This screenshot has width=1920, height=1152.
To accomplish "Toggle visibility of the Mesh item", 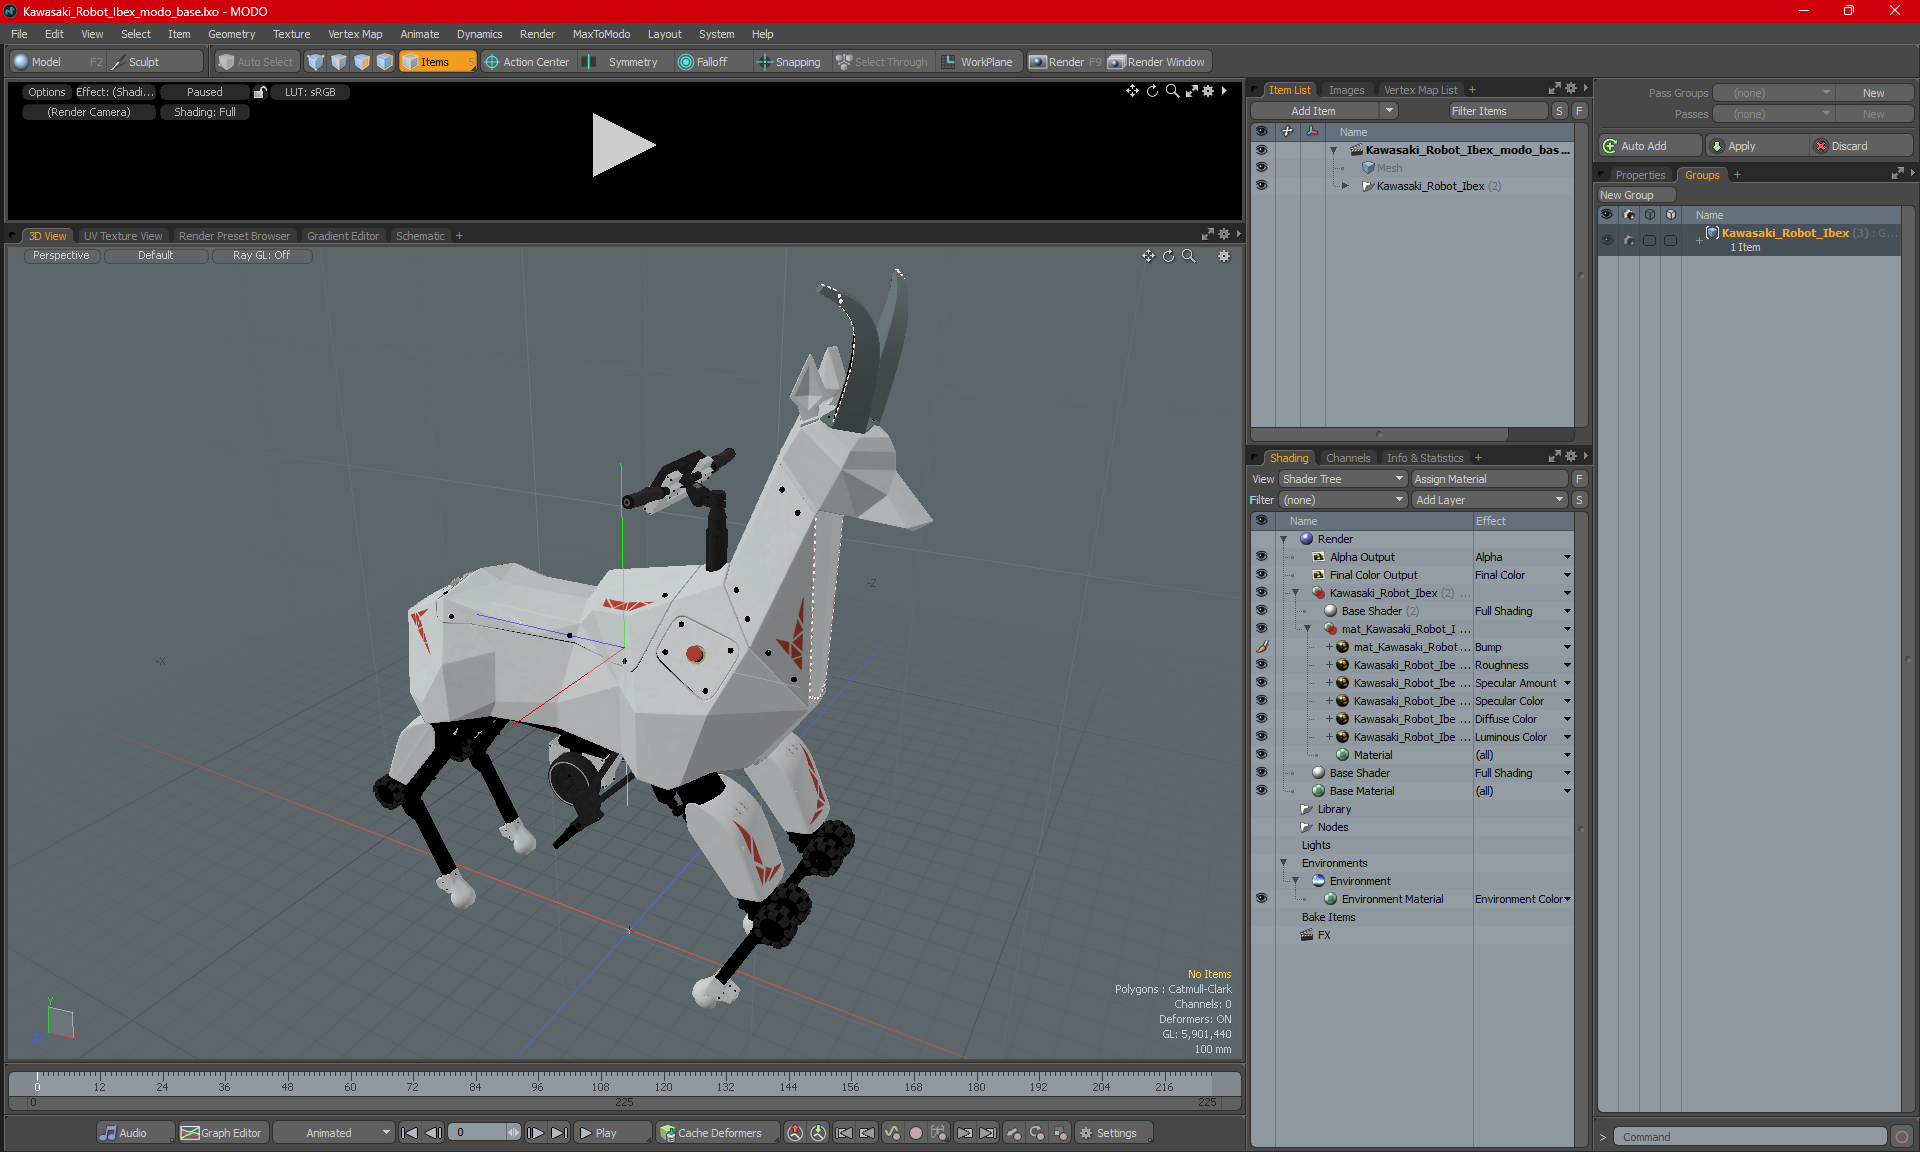I will coord(1261,168).
